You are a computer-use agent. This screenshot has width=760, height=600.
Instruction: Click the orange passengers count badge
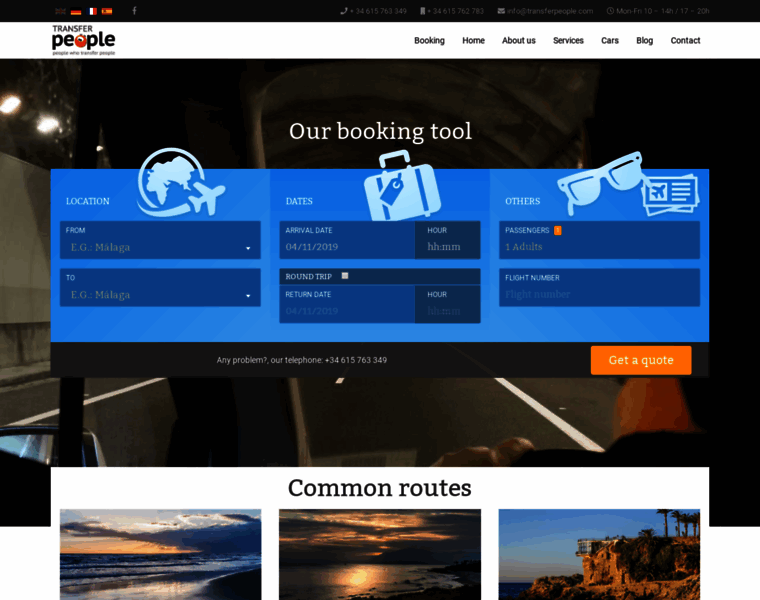click(558, 230)
